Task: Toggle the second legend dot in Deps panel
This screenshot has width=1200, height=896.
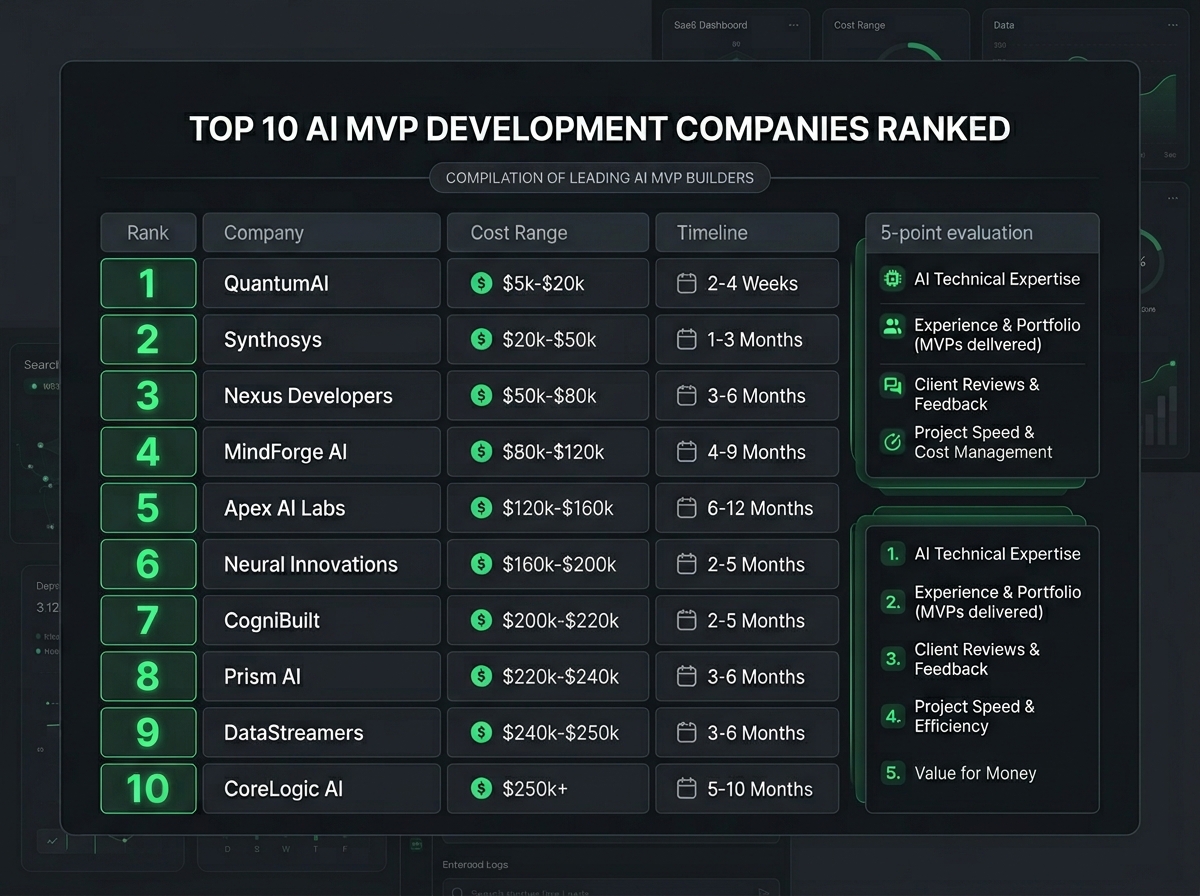Action: 38,650
